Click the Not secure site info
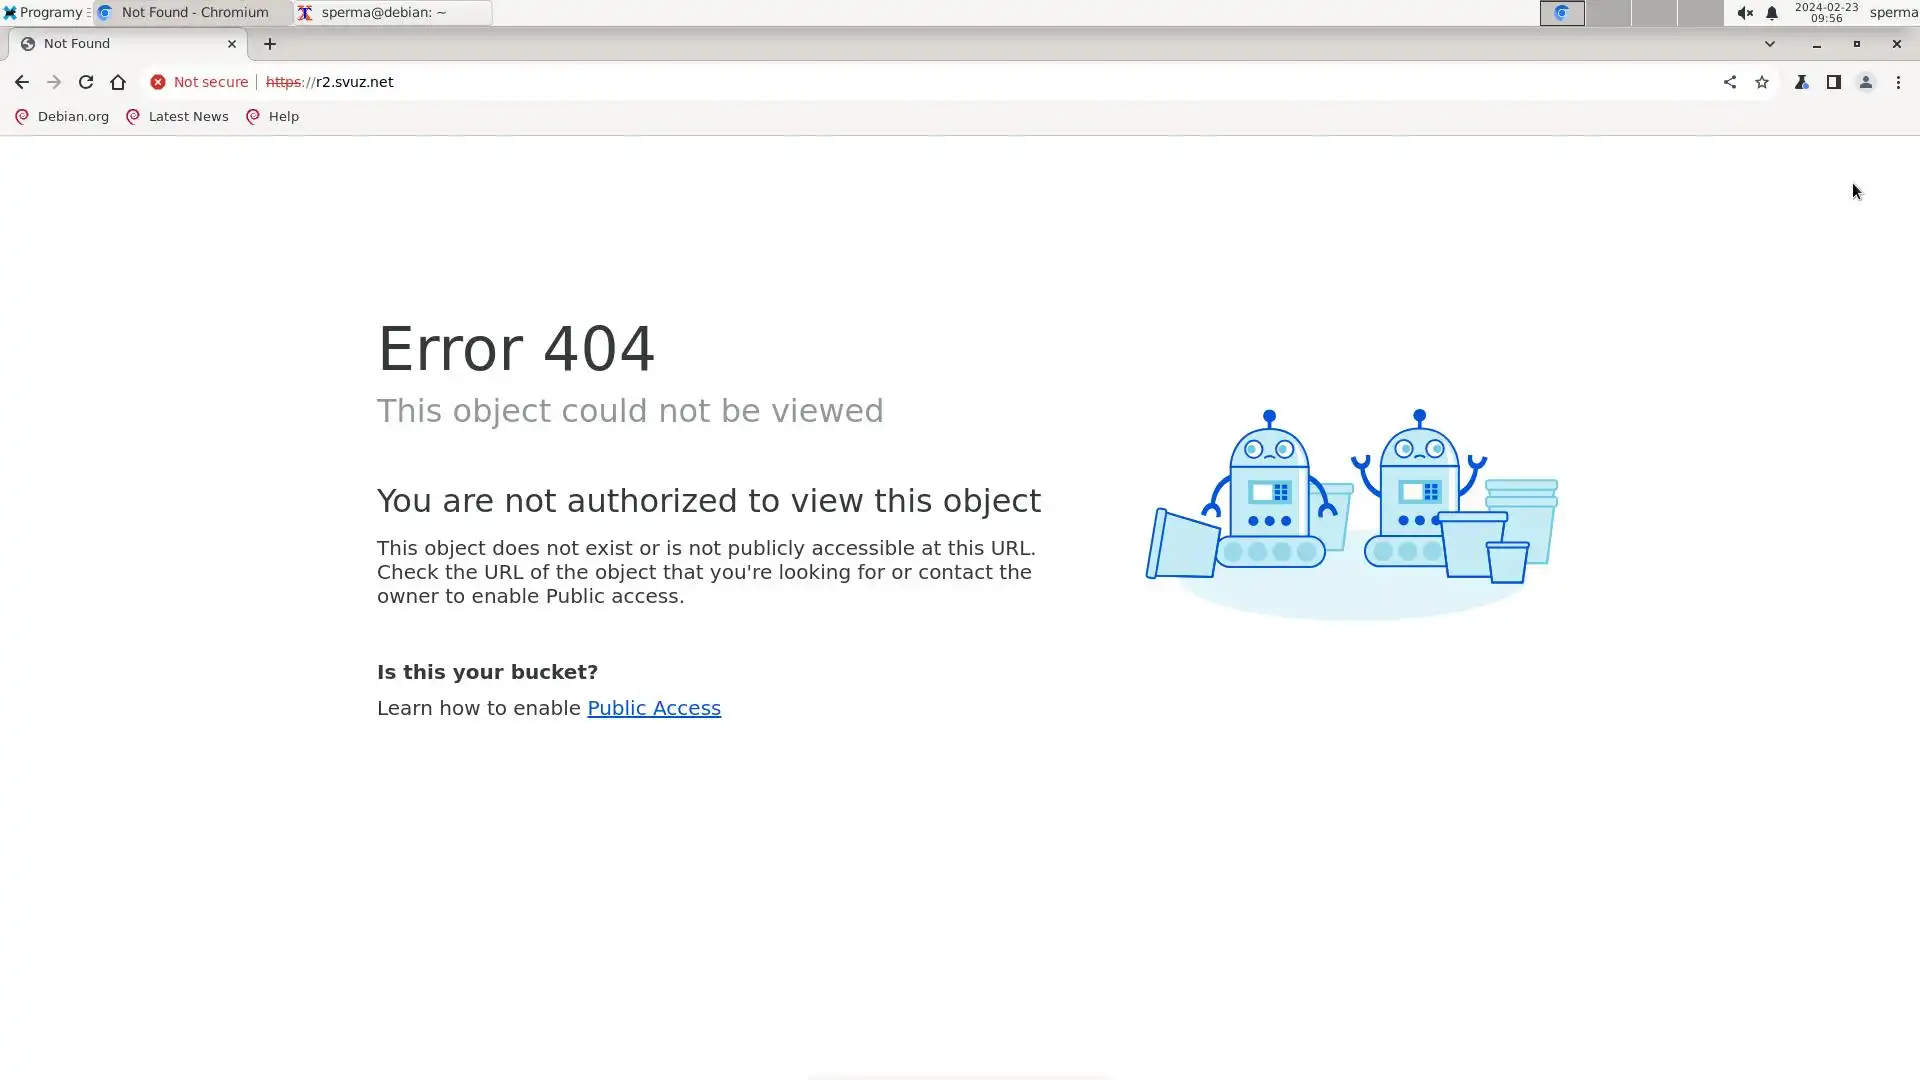The width and height of the screenshot is (1920, 1080). 199,82
